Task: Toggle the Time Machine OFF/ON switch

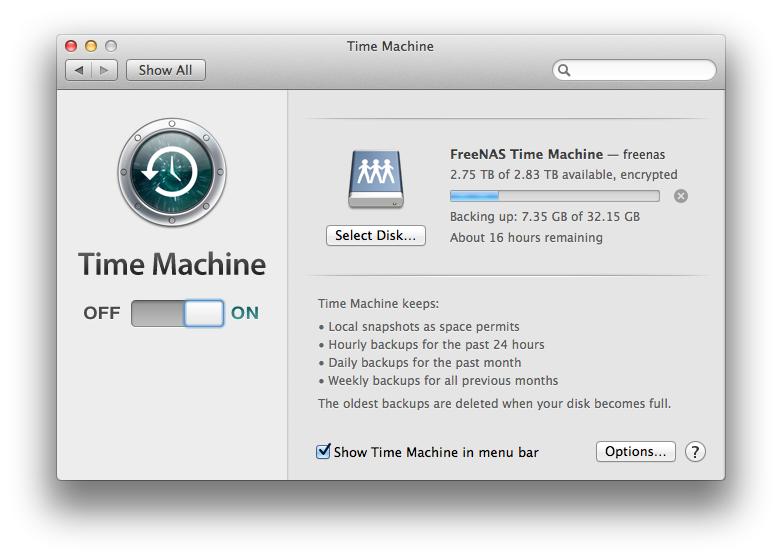Action: [178, 313]
